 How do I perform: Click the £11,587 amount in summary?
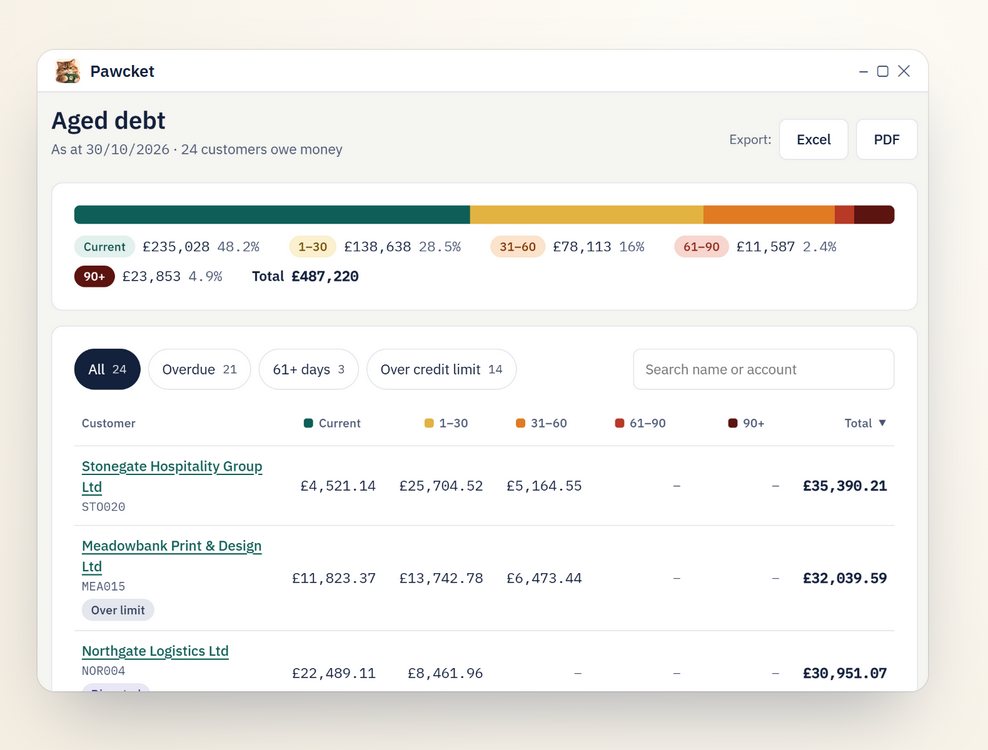[x=766, y=246]
